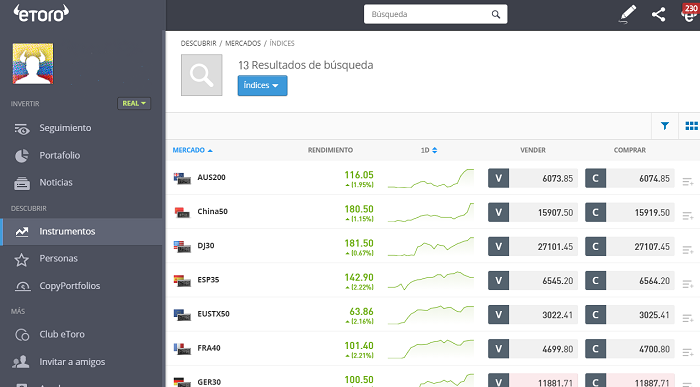Click the CopyPortfolios icon
Viewport: 700px width, 387px height.
pyautogui.click(x=22, y=286)
